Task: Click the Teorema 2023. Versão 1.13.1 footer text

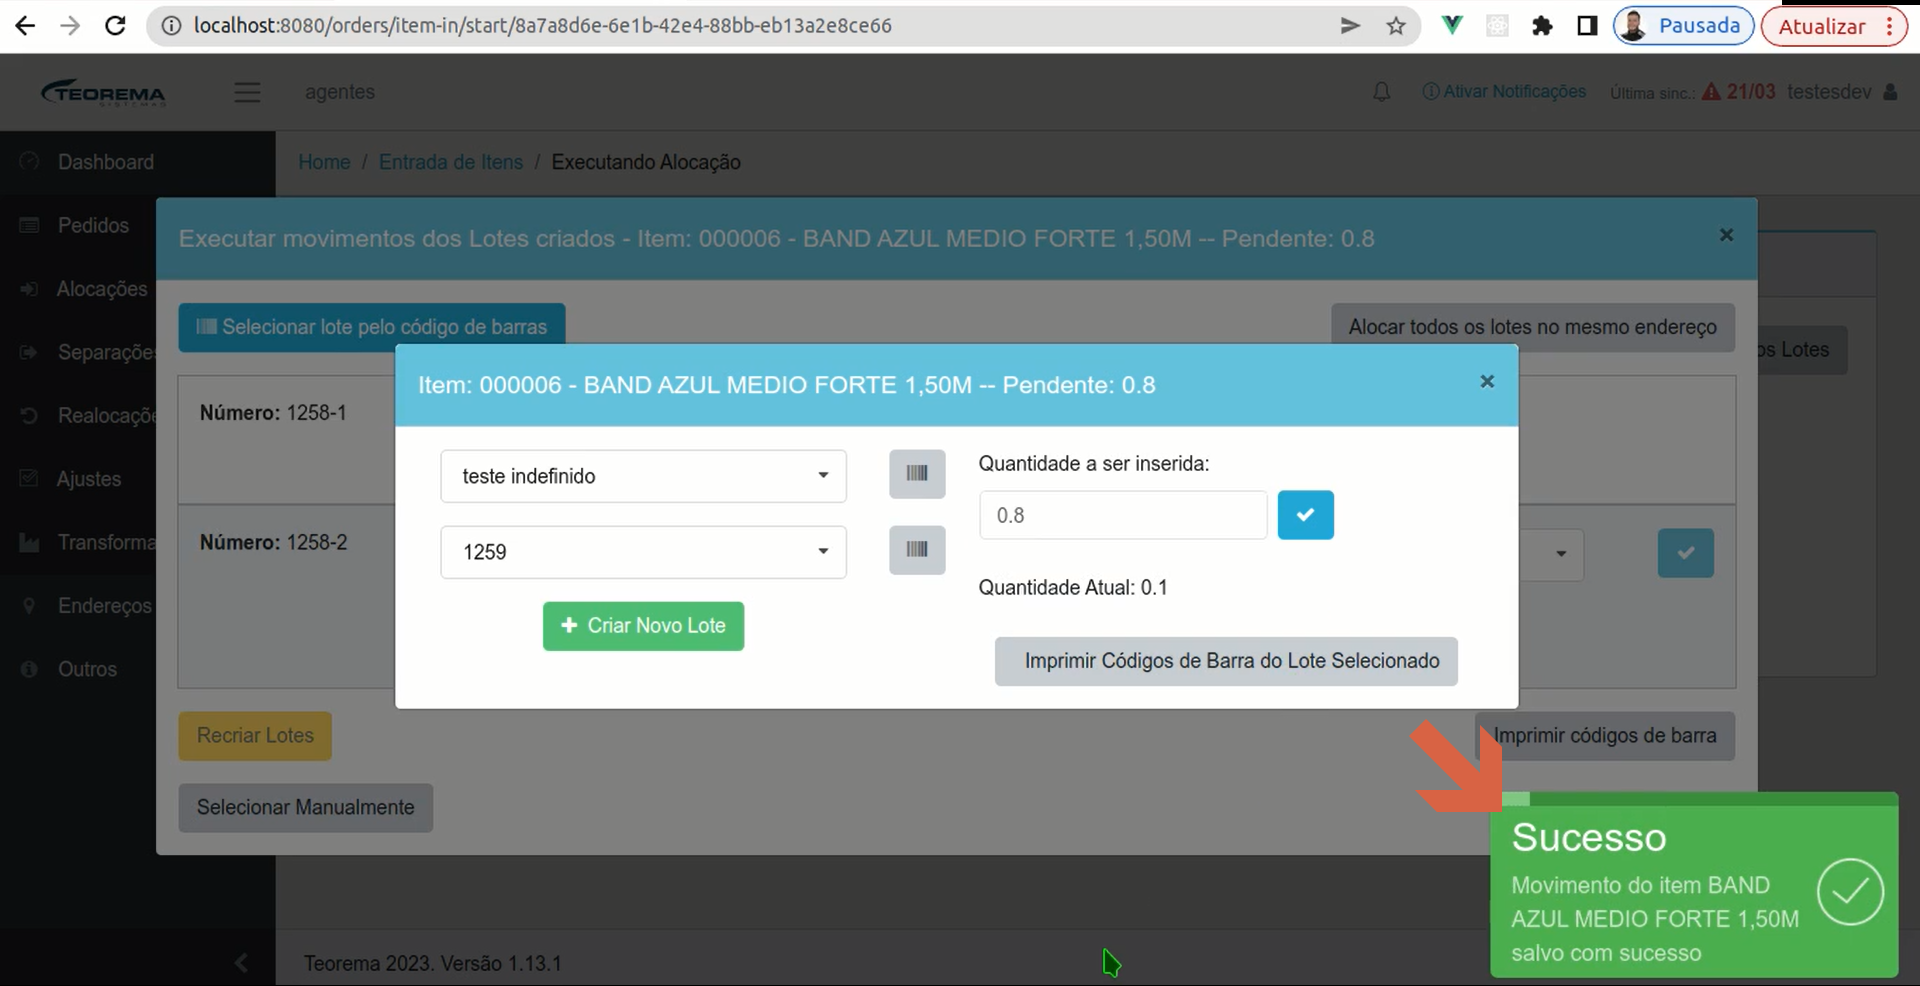Action: click(433, 964)
